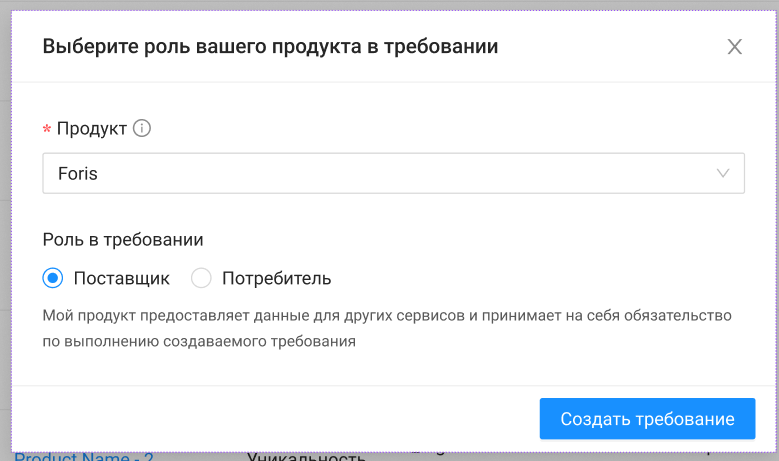Select the Поставщик radio button
Viewport: 779px width, 461px height.
(54, 278)
